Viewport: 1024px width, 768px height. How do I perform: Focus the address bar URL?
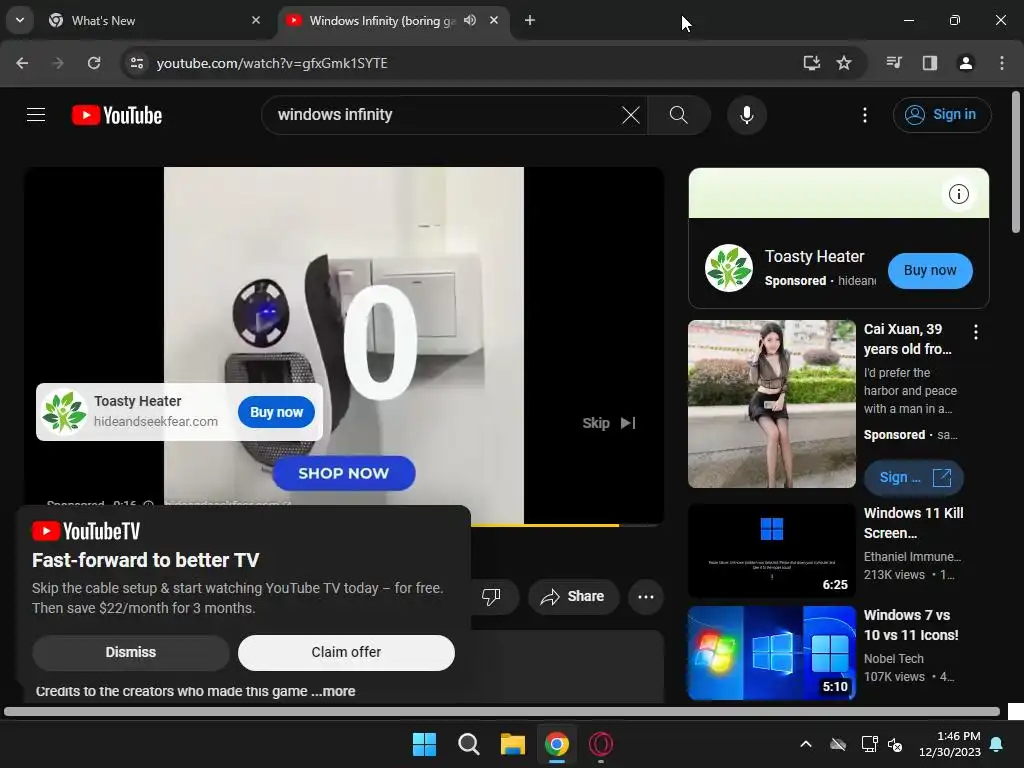point(272,63)
